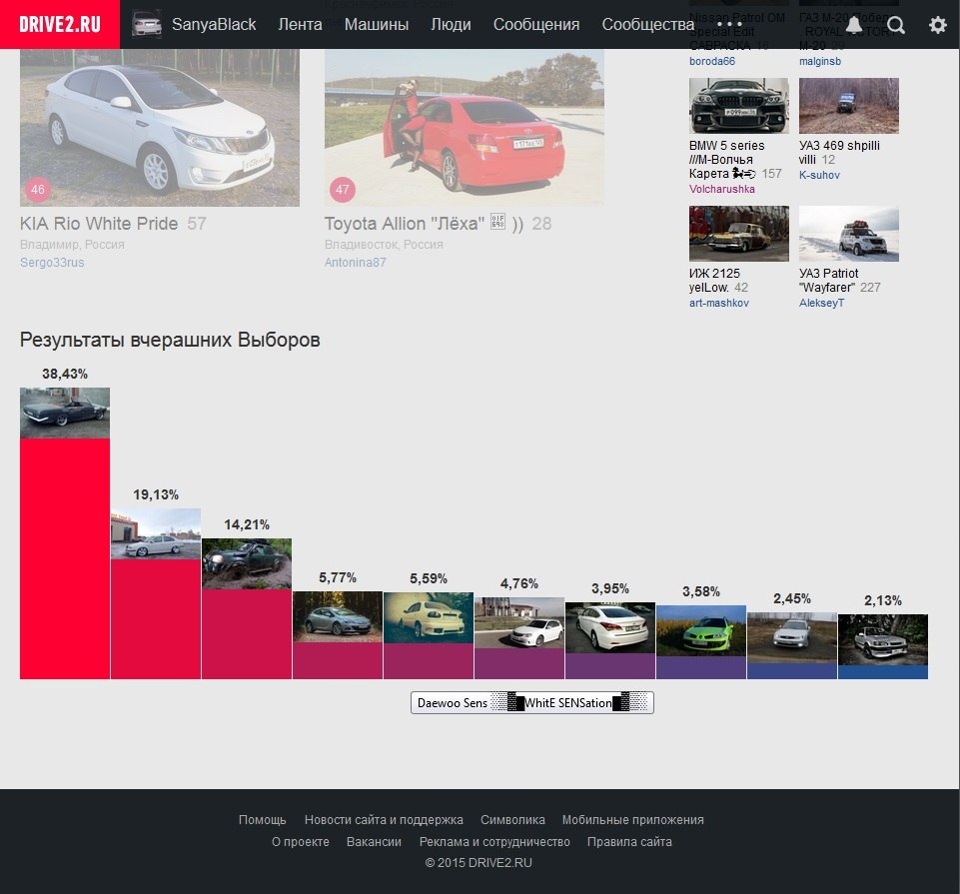Open Сообщения section
The width and height of the screenshot is (960, 894).
pos(536,24)
